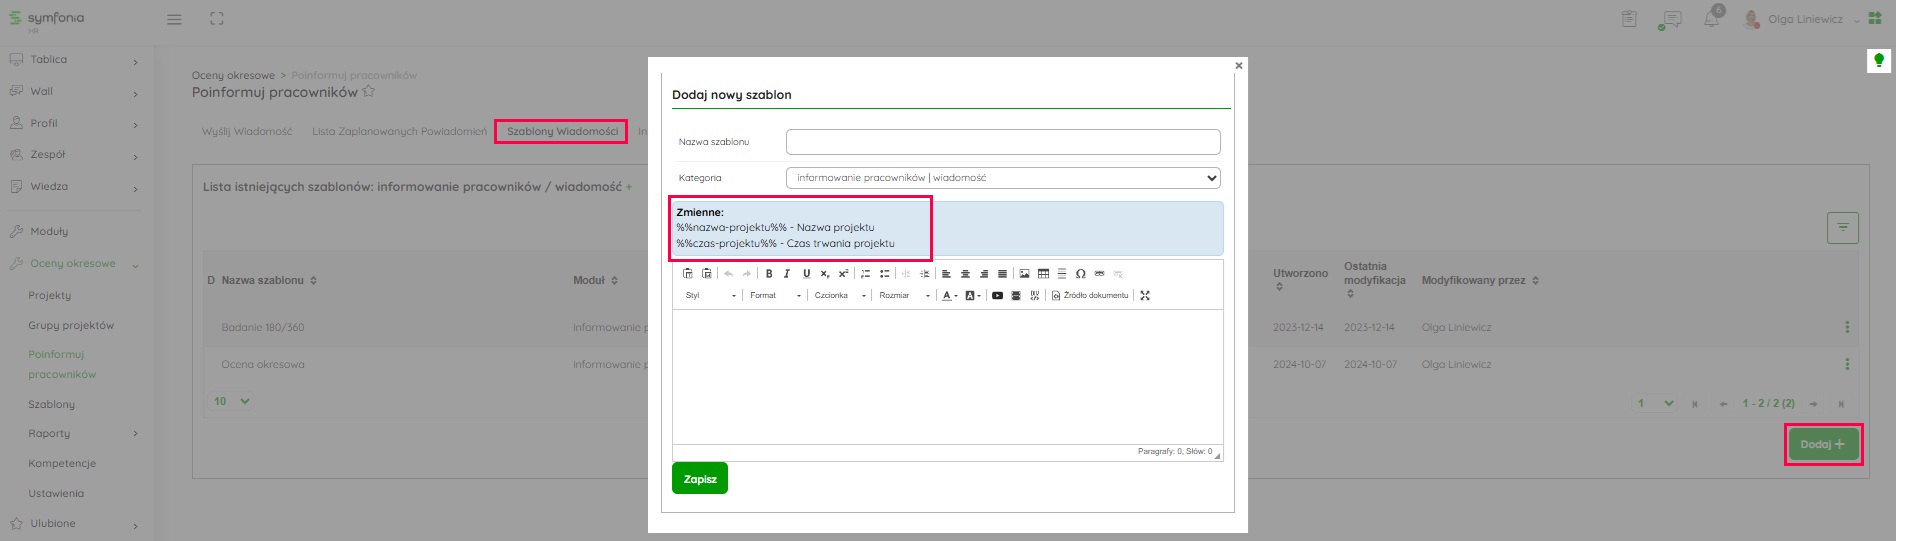Insert special character with omega icon

[x=1081, y=273]
